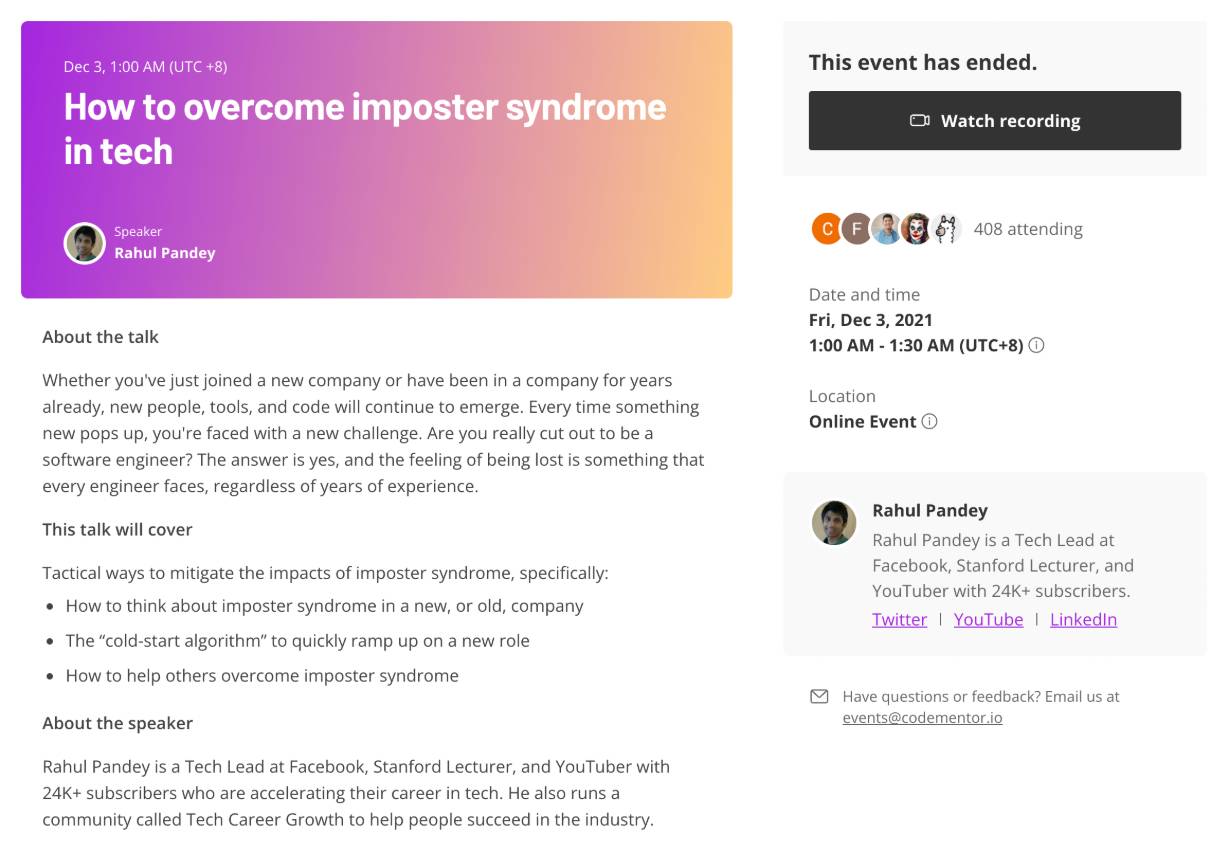Click the info icon beside Online Event
This screenshot has width=1229, height=852.
929,422
